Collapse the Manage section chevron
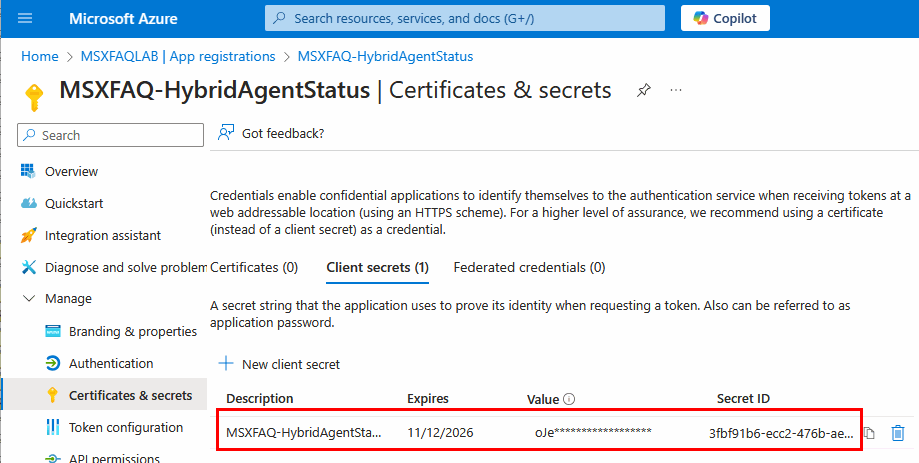The width and height of the screenshot is (919, 463). [28, 298]
